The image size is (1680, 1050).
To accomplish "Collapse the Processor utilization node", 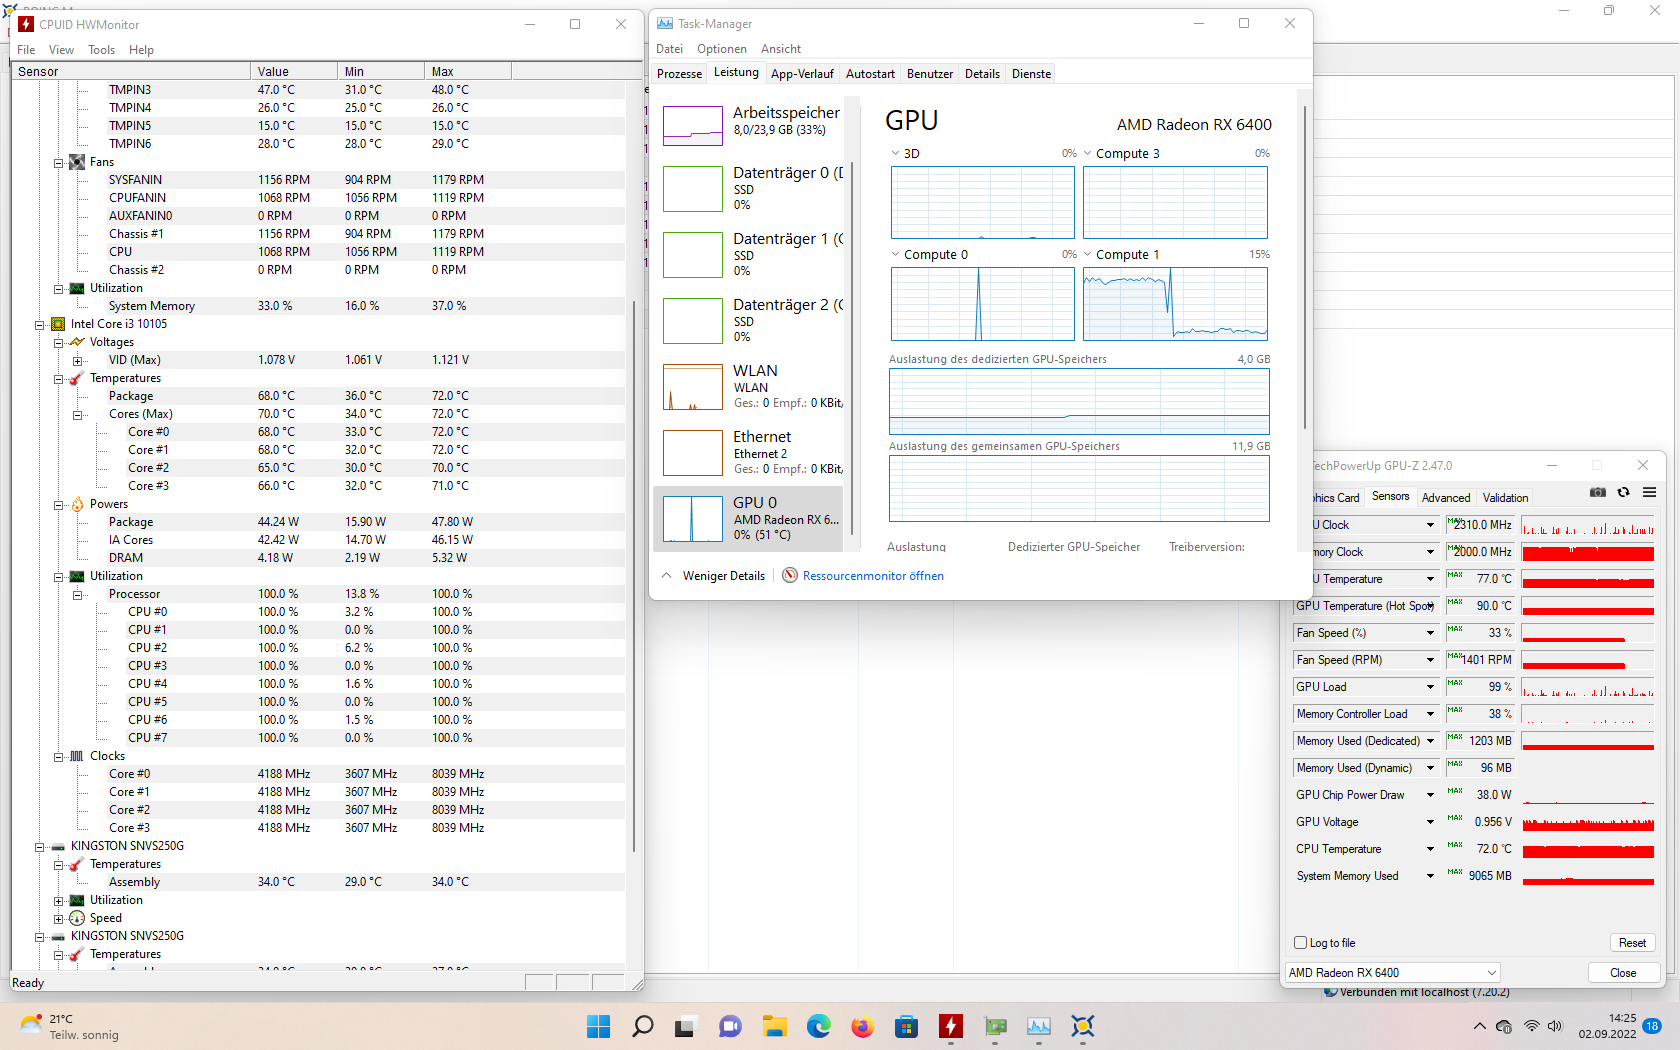I will (77, 594).
